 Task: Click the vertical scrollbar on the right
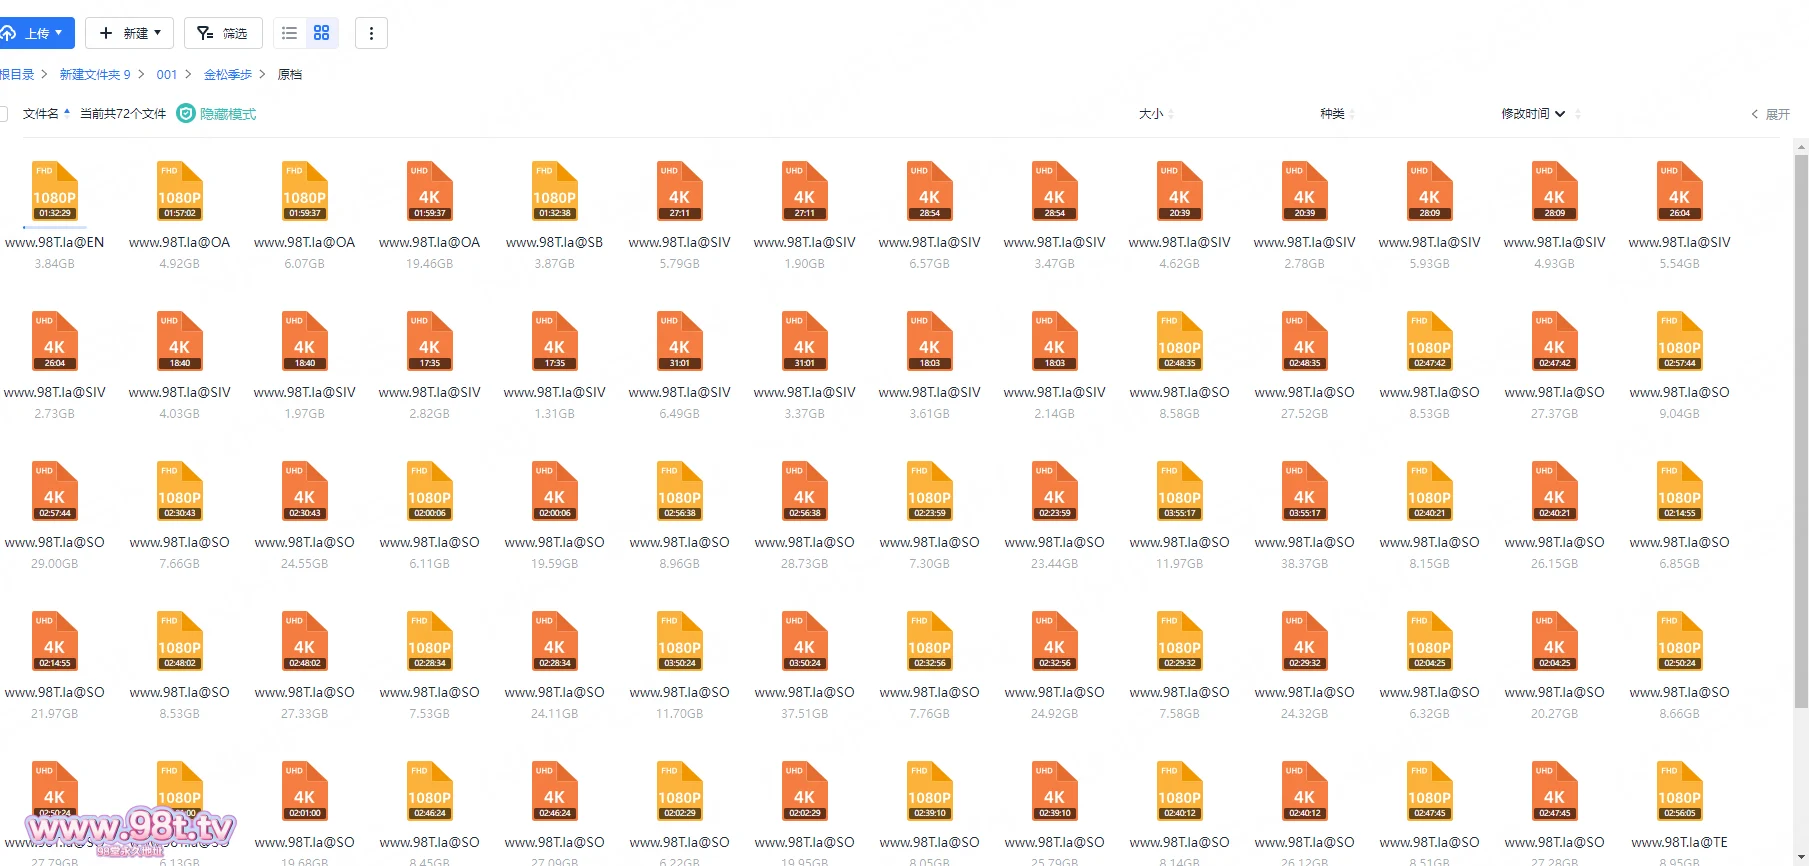coord(1801,400)
